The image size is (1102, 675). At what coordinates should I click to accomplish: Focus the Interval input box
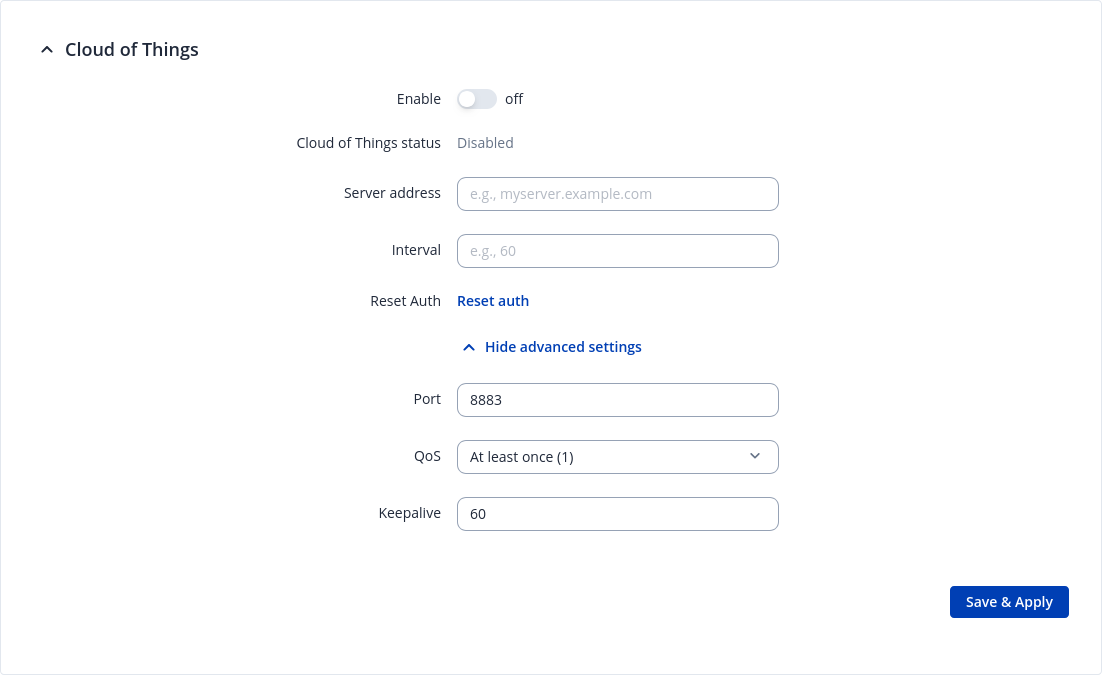pyautogui.click(x=617, y=251)
